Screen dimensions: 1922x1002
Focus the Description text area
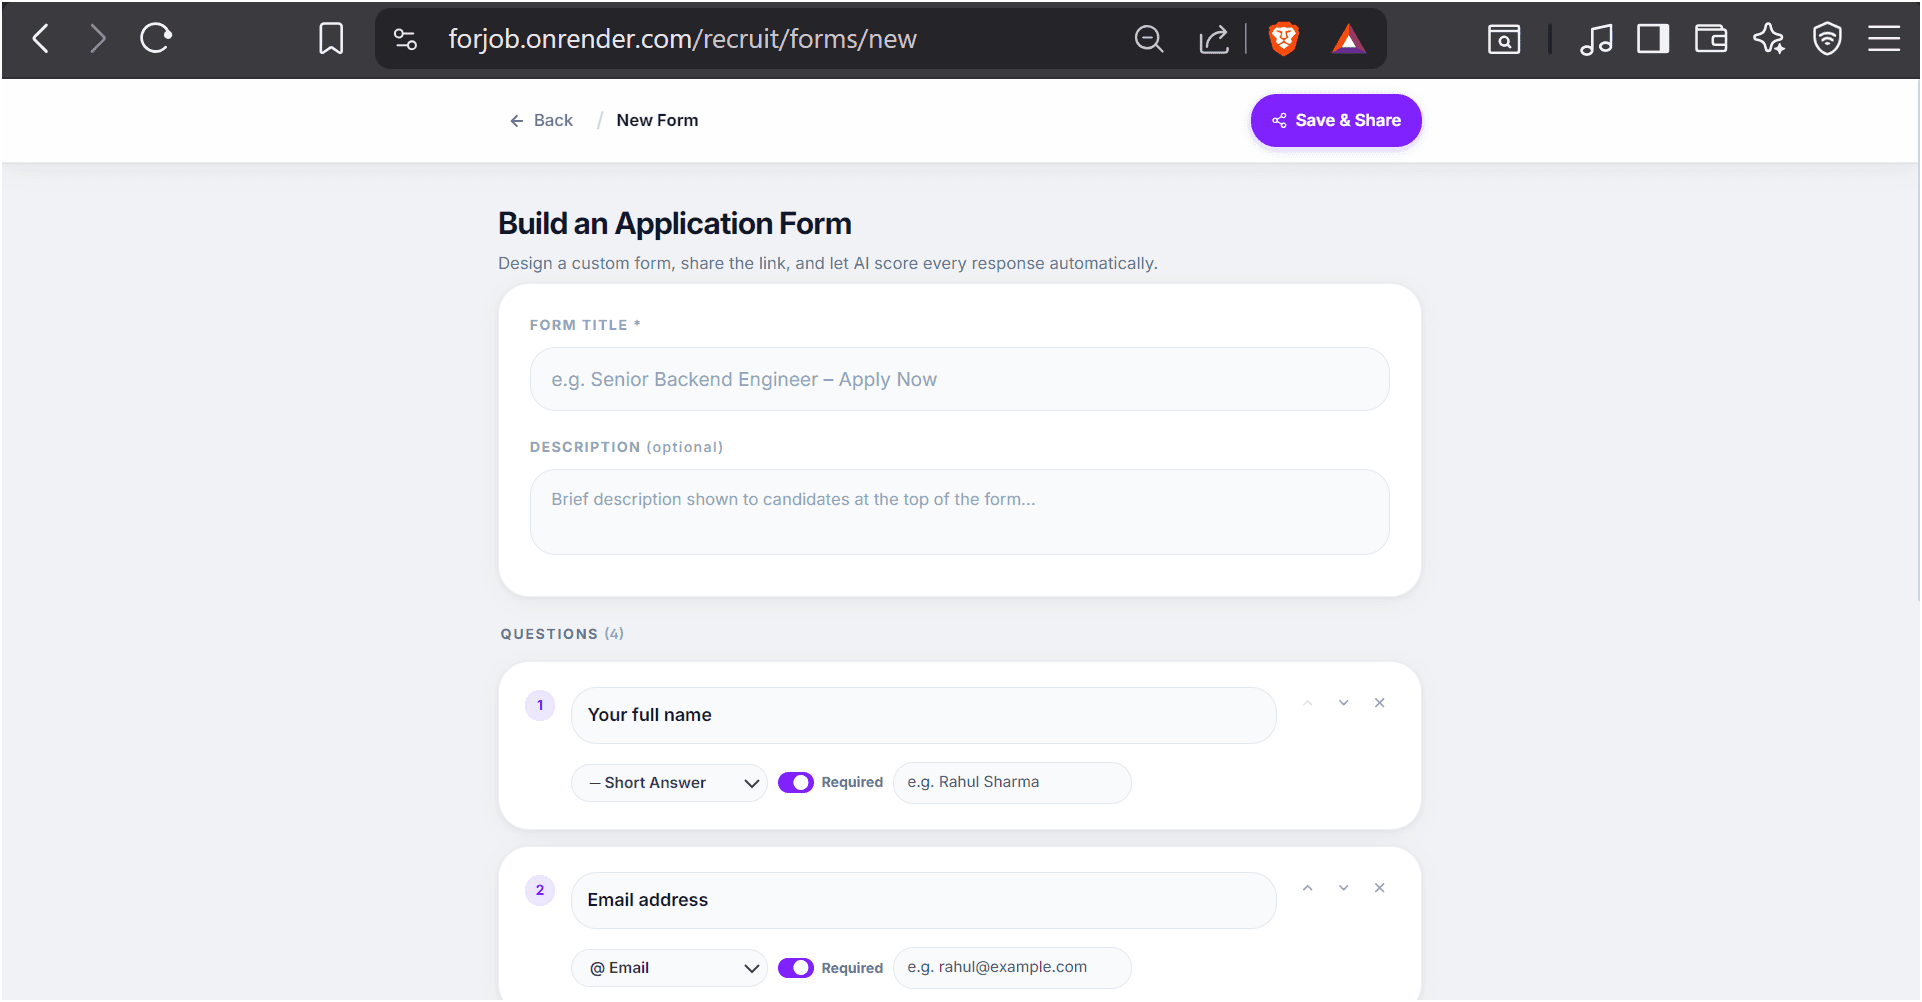coord(959,512)
